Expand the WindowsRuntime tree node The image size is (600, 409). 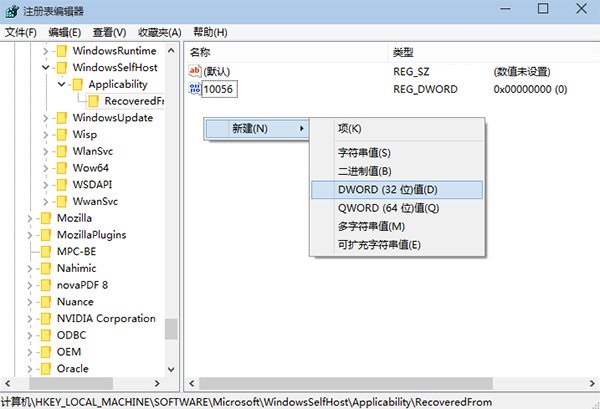pyautogui.click(x=46, y=51)
